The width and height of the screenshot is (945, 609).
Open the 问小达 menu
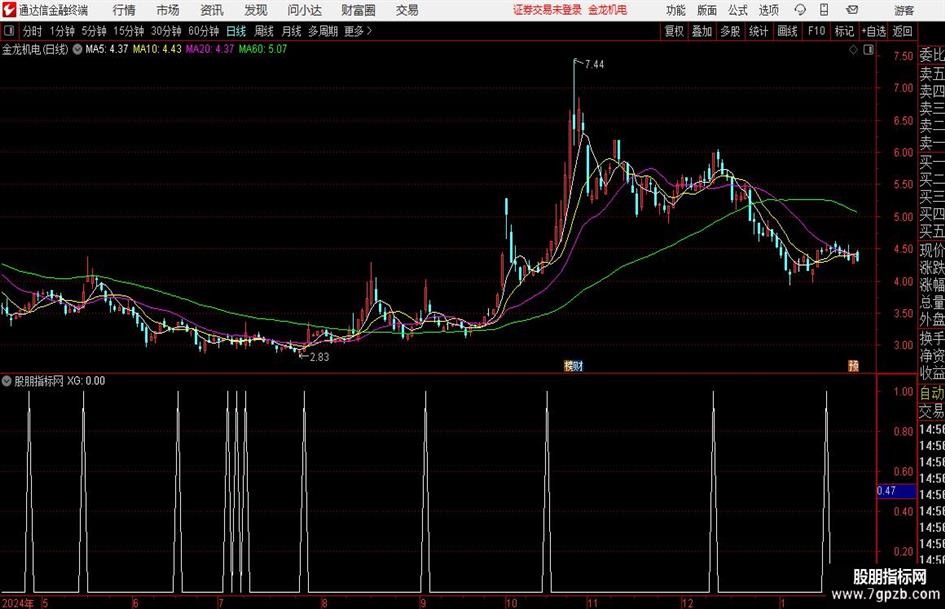pos(304,10)
